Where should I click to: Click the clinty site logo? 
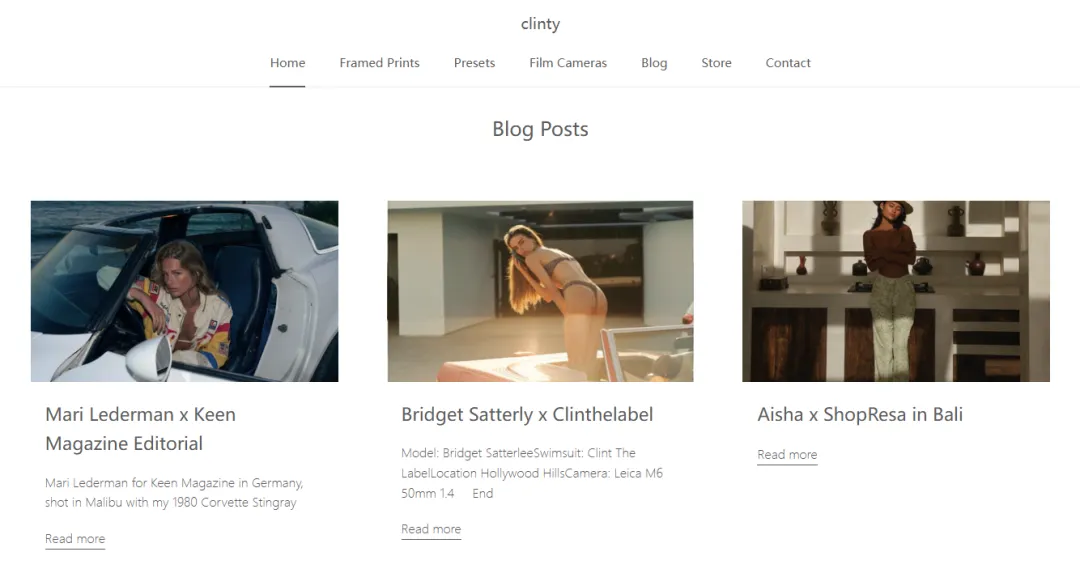point(540,24)
